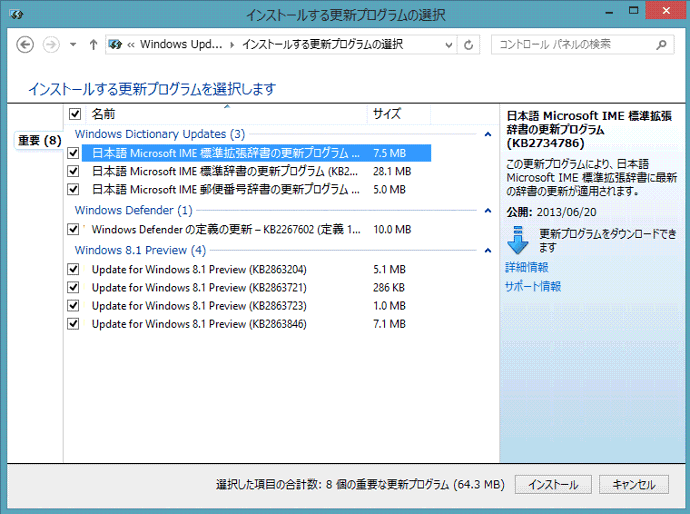Click the インストール button
690x514 pixels.
tap(553, 485)
